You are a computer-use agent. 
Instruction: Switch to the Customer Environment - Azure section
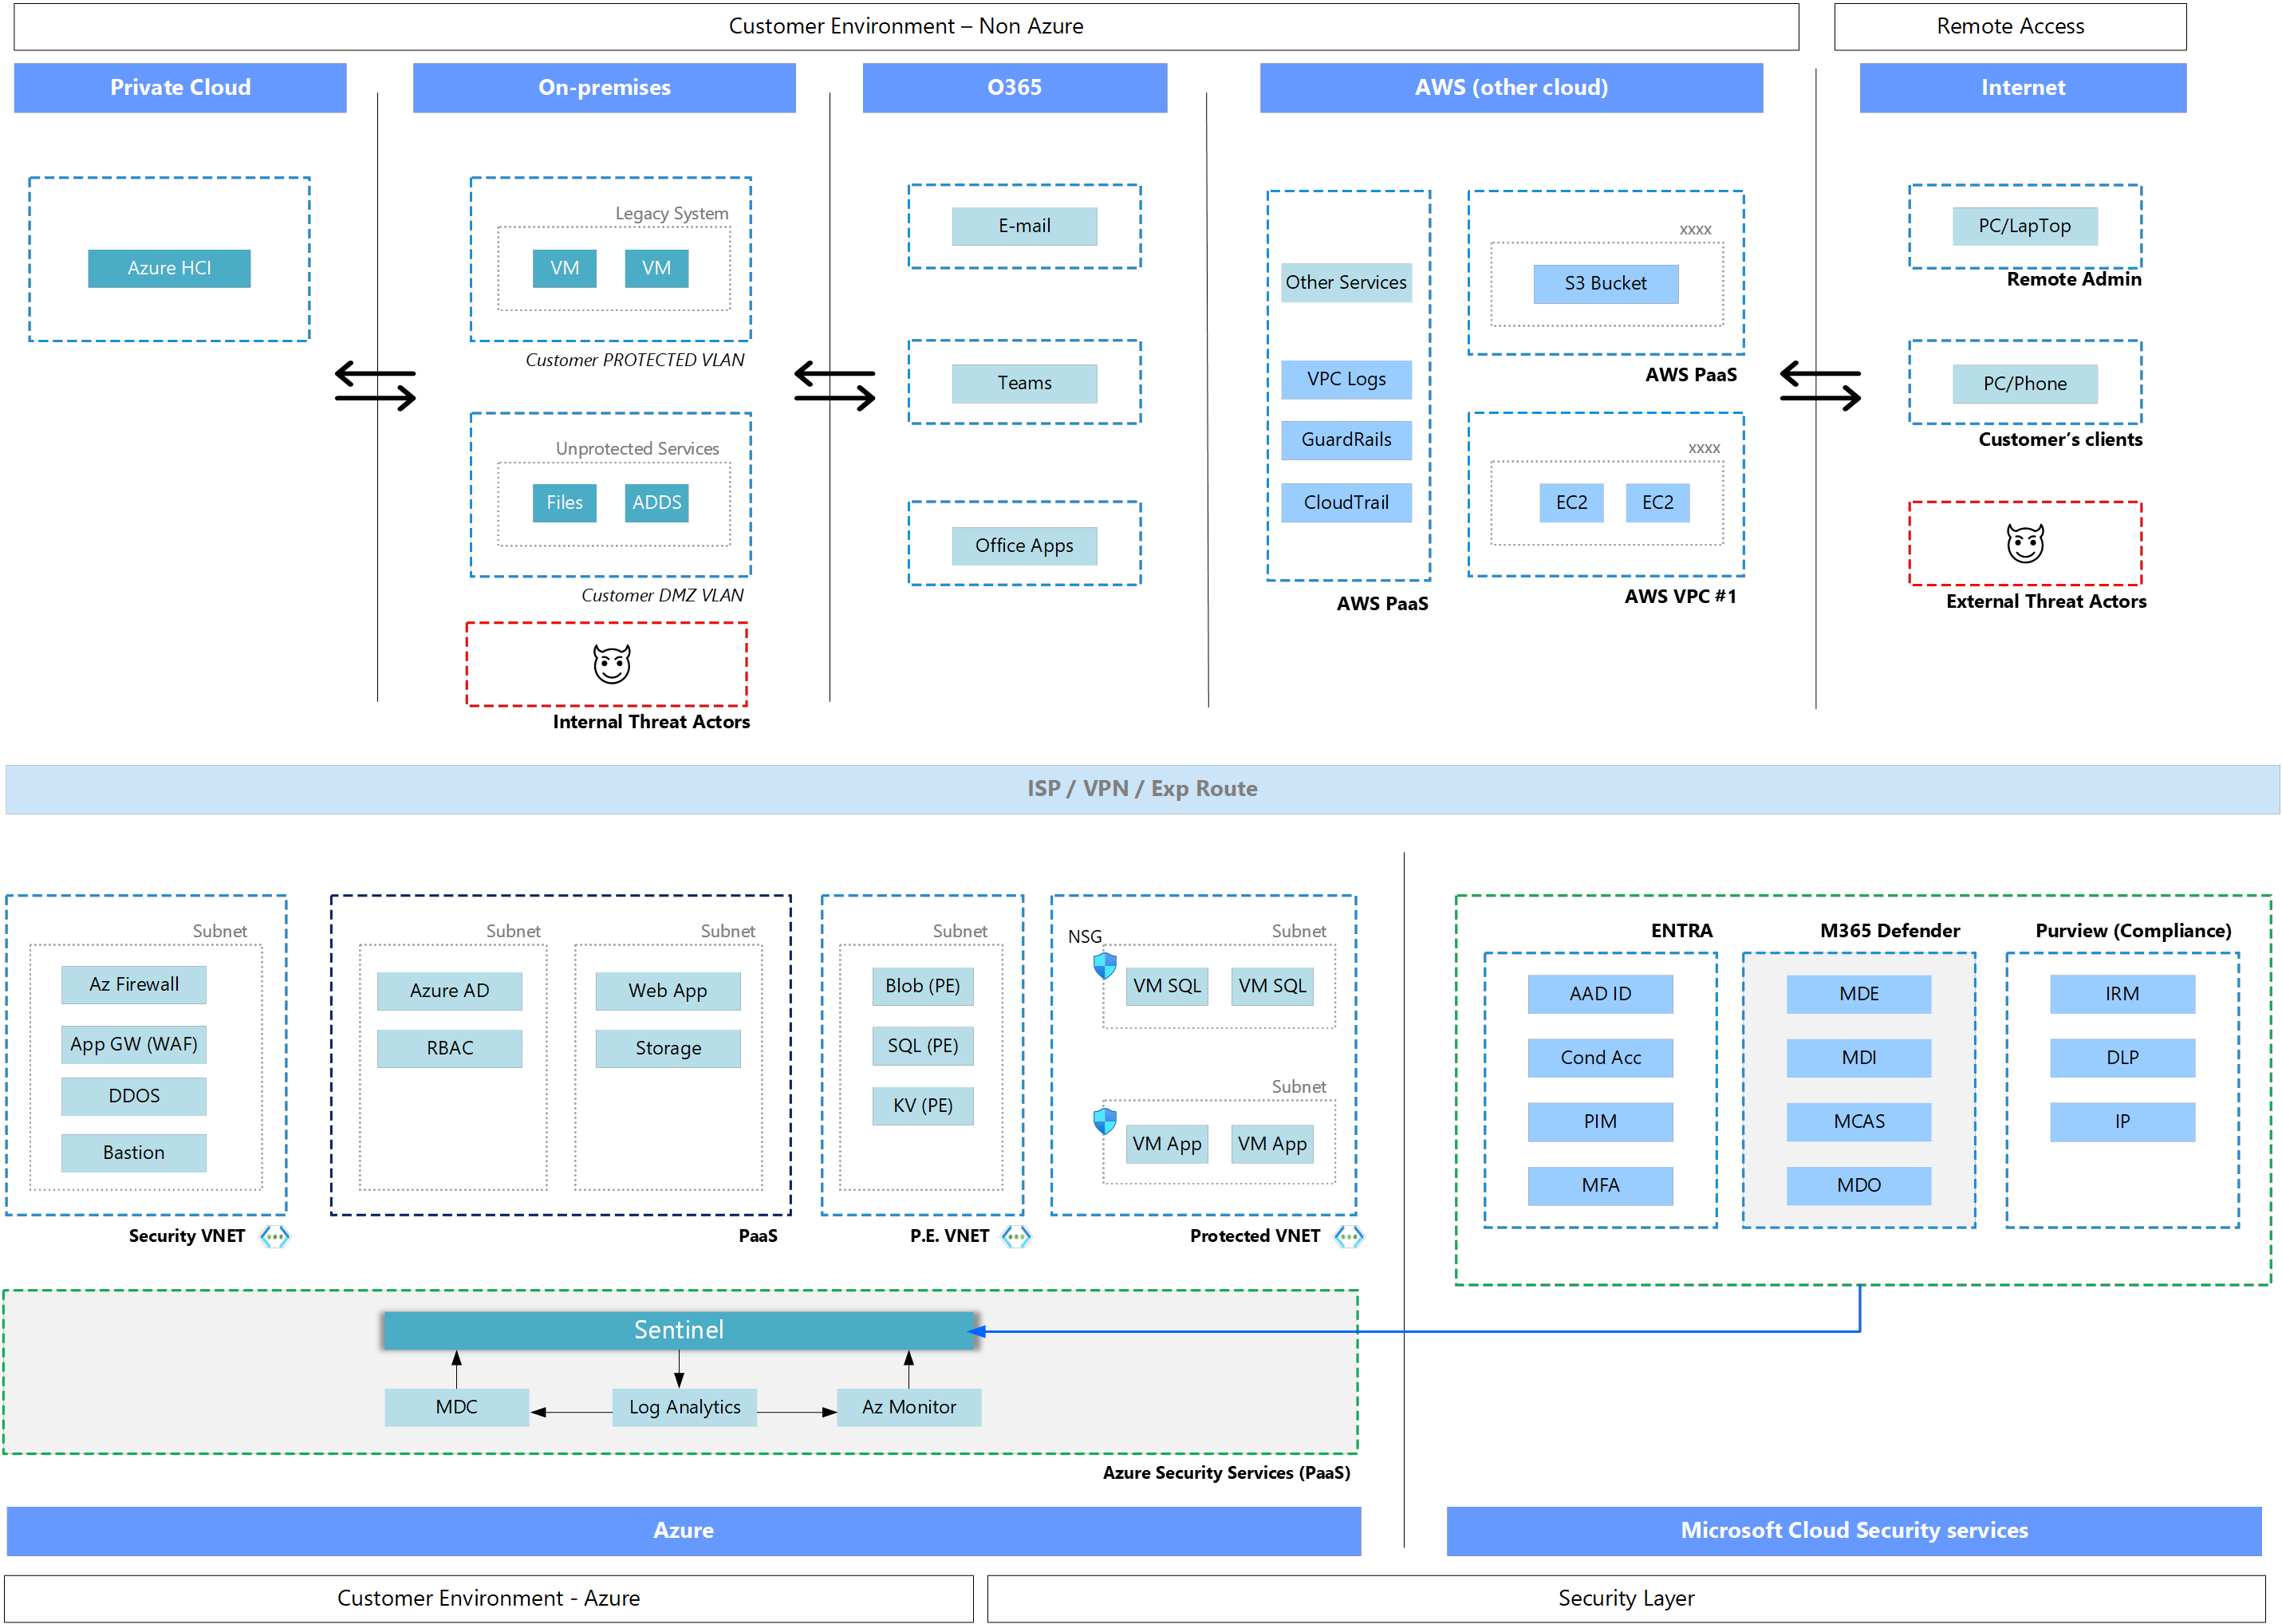coord(488,1598)
